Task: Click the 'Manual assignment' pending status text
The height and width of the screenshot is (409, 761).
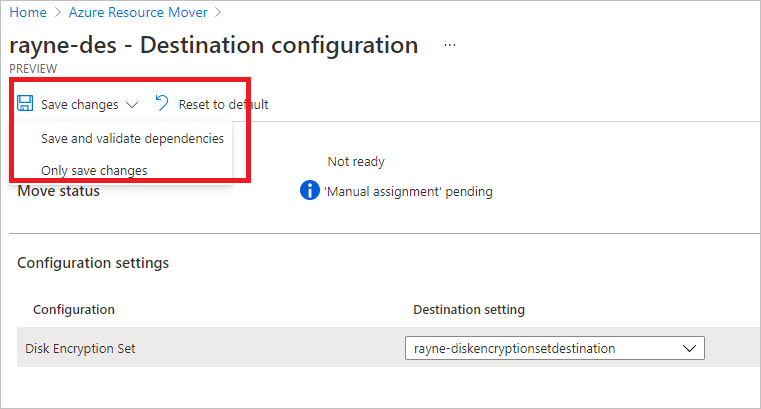Action: point(408,191)
